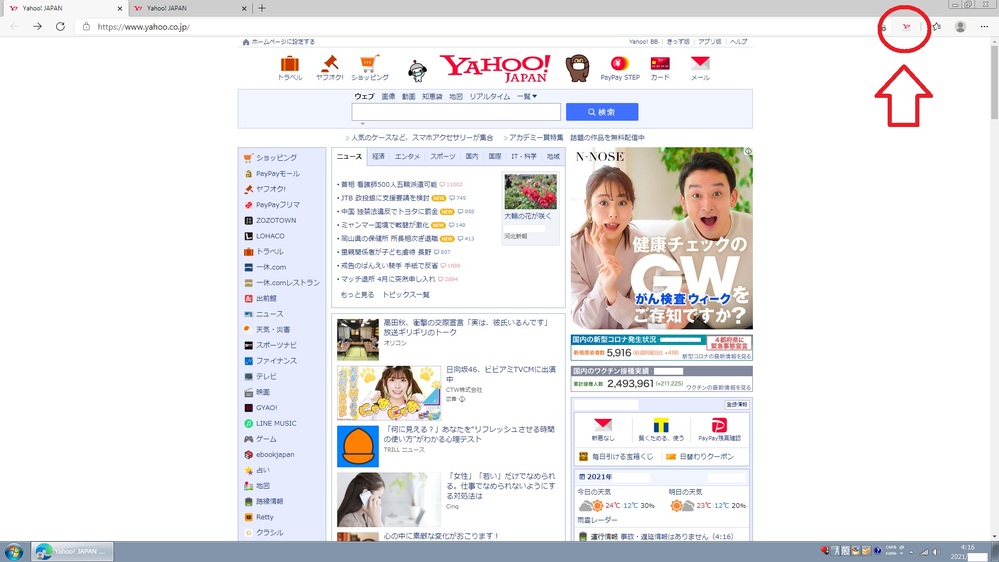Image resolution: width=999 pixels, height=562 pixels.
Task: Open the browser profile avatar icon
Action: [x=960, y=27]
